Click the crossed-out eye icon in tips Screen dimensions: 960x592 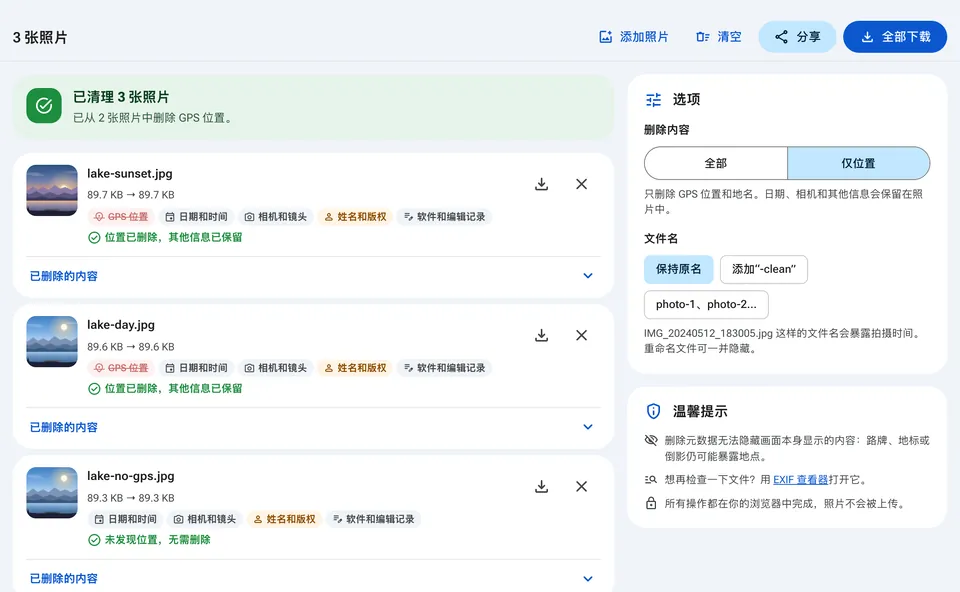(651, 440)
